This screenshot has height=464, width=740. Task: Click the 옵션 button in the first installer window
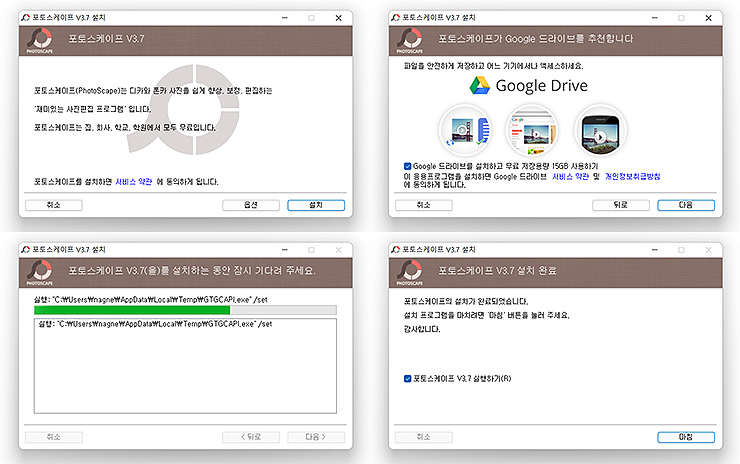pyautogui.click(x=251, y=205)
